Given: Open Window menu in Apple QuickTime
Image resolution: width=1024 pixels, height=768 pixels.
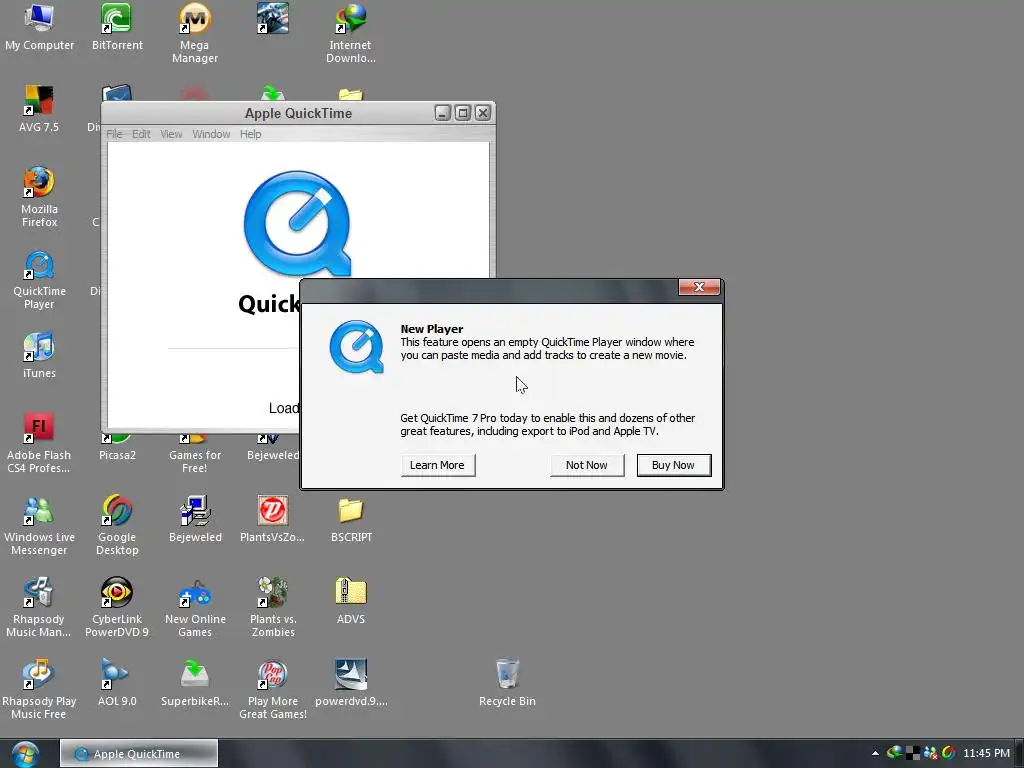Looking at the screenshot, I should 211,134.
